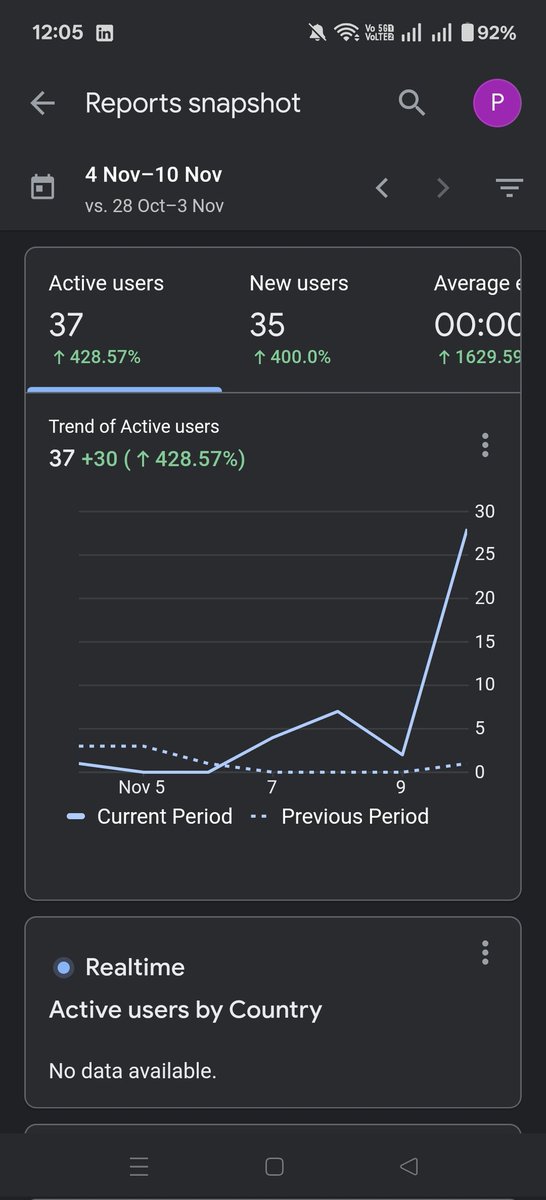Select the Active users metric tab

click(x=124, y=319)
